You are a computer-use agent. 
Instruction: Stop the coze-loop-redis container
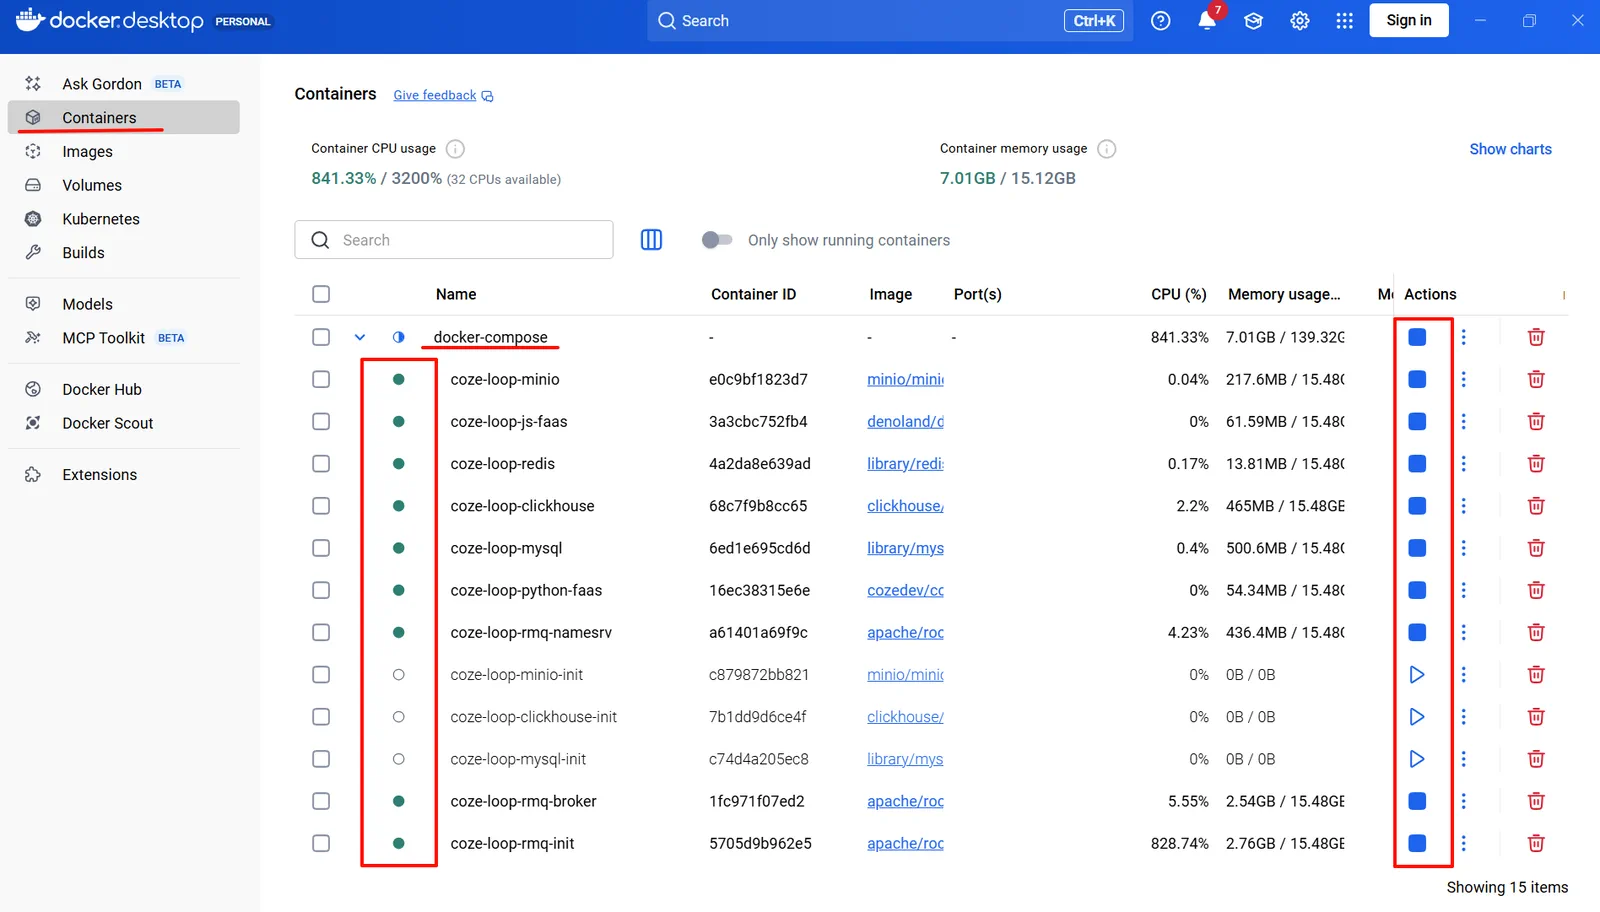1417,464
